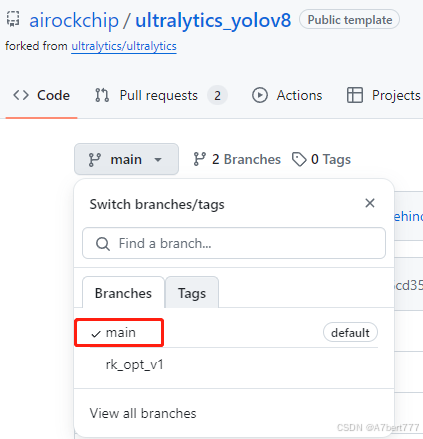Image resolution: width=423 pixels, height=439 pixels.
Task: Click the Code tab angle-brackets icon
Action: pos(21,95)
